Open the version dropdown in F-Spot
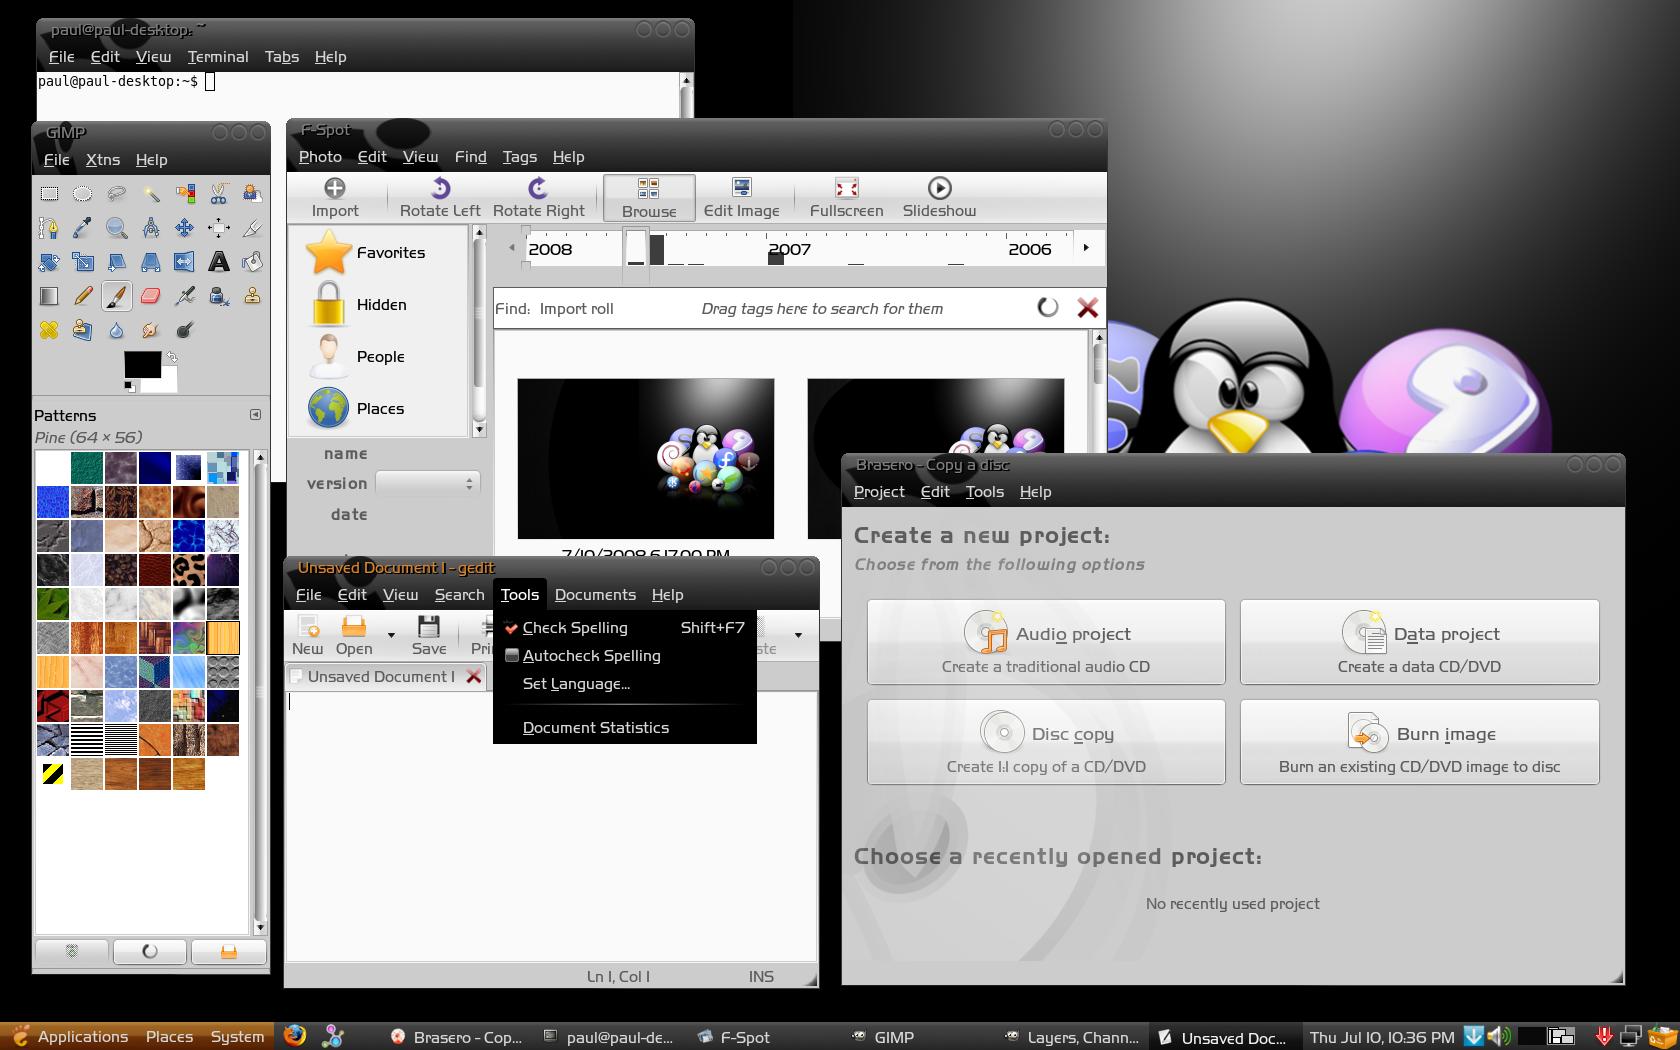This screenshot has height=1050, width=1680. (x=428, y=484)
